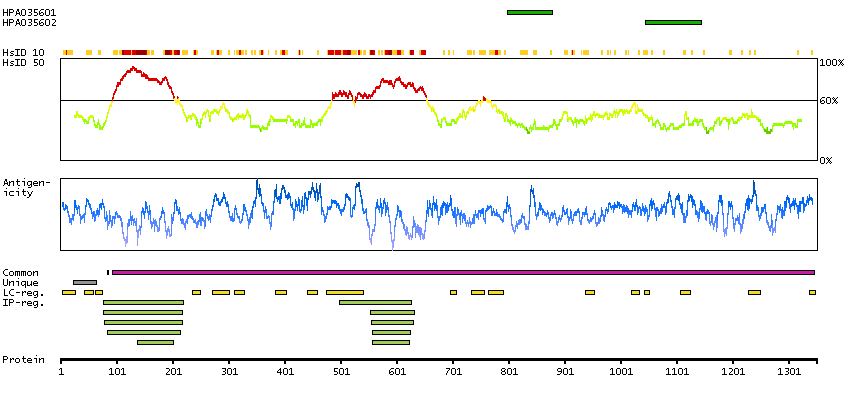Select the HPA035601 label
Screen dimensions: 850x400
click(x=29, y=12)
